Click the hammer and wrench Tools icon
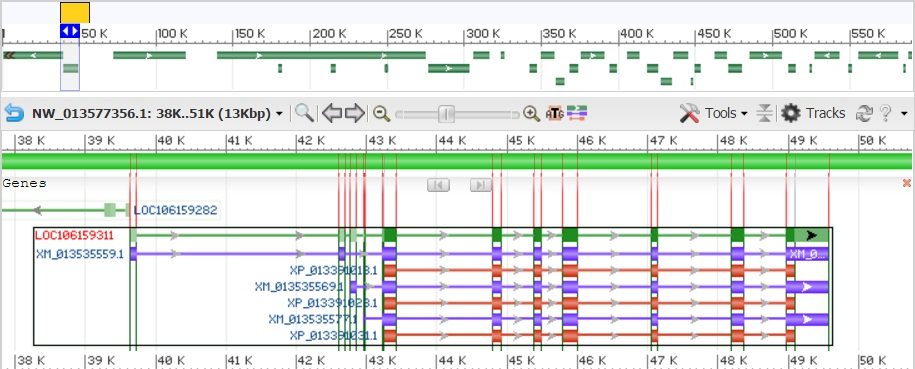 tap(689, 113)
